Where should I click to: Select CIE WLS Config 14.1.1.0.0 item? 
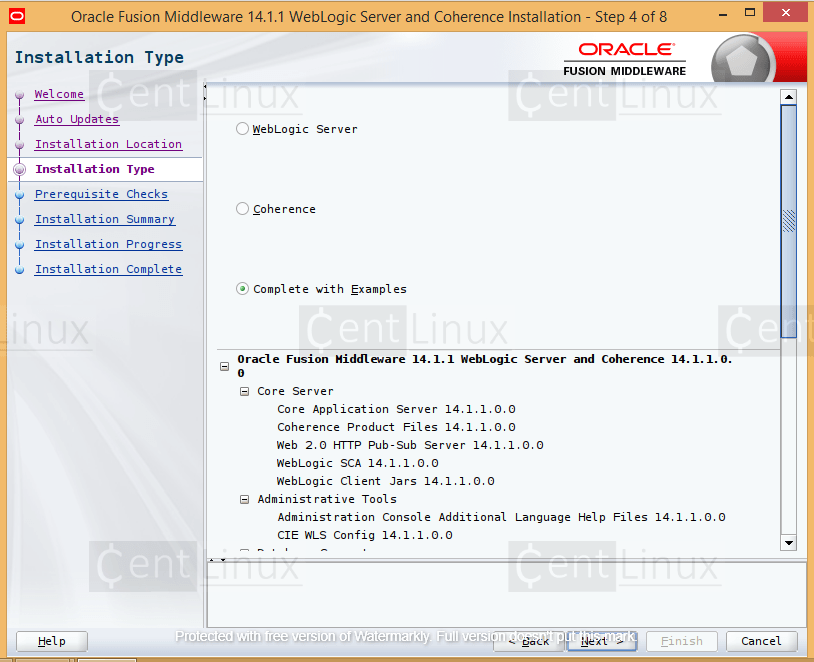point(364,535)
